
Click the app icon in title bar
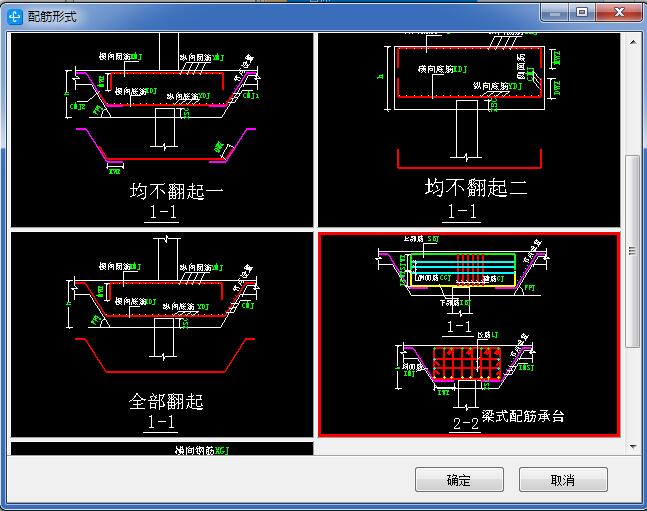coord(14,16)
